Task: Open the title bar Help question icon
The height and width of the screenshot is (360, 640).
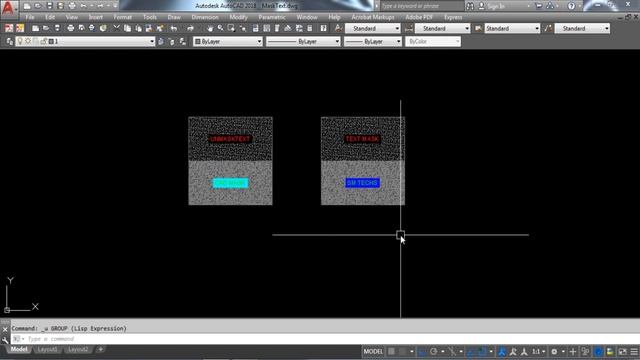Action: coord(571,6)
